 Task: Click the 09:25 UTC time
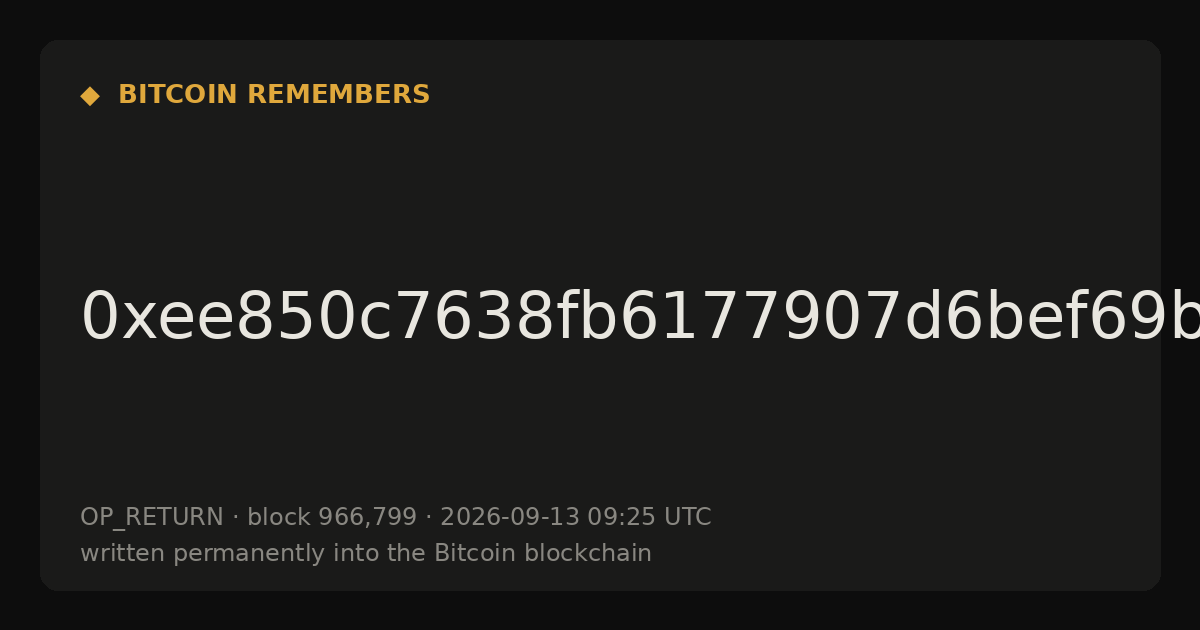(649, 517)
